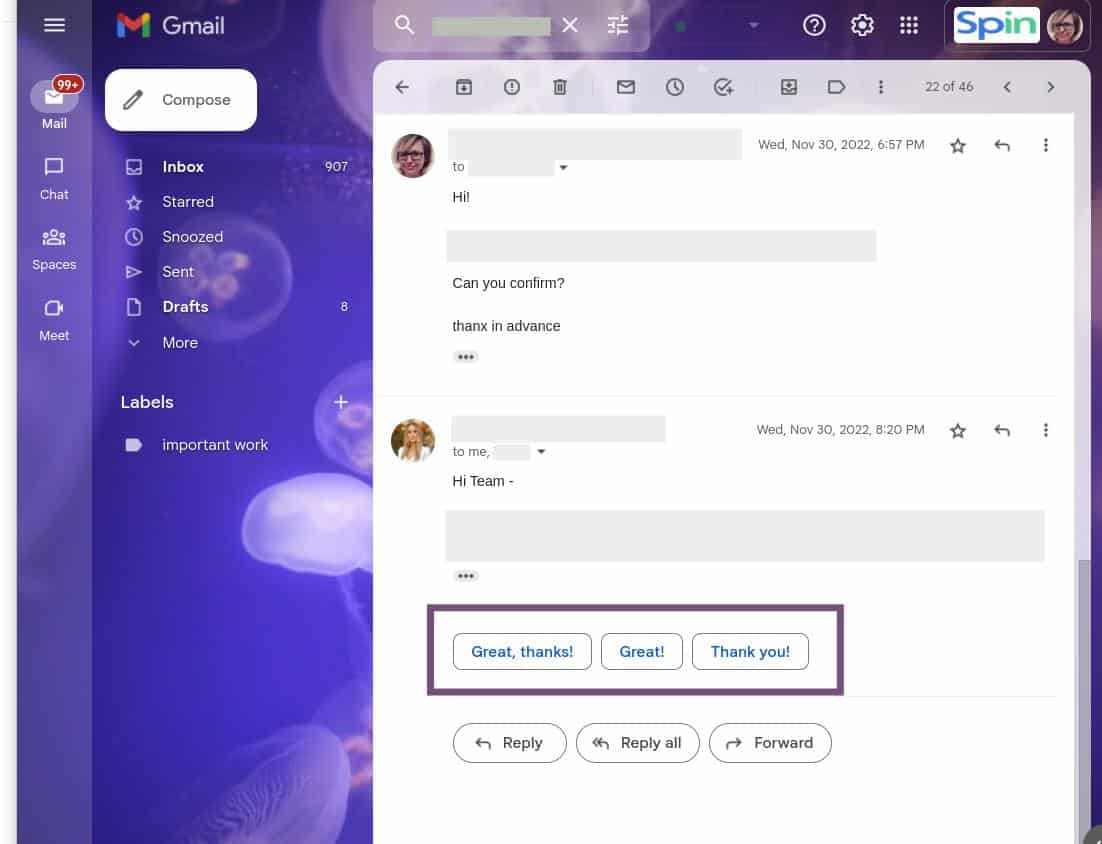Open Gmail settings
Viewport: 1102px width, 844px height.
pyautogui.click(x=861, y=25)
